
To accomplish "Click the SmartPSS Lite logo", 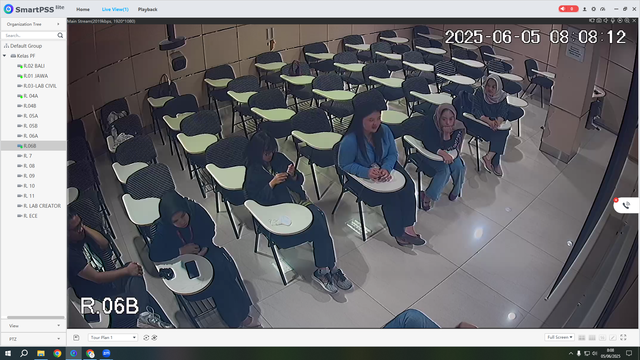I will pos(33,9).
